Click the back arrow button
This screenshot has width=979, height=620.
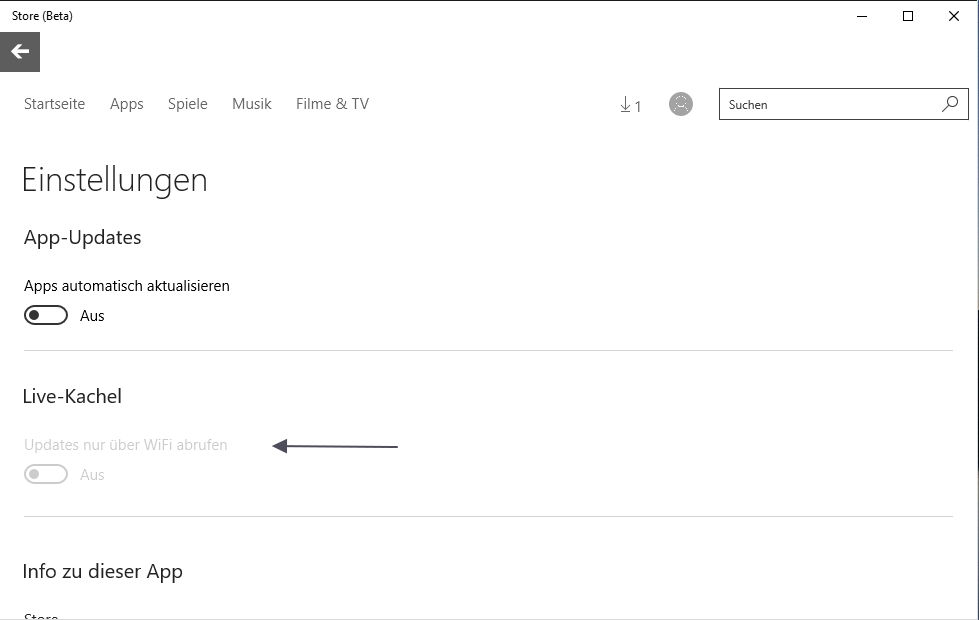[x=20, y=52]
